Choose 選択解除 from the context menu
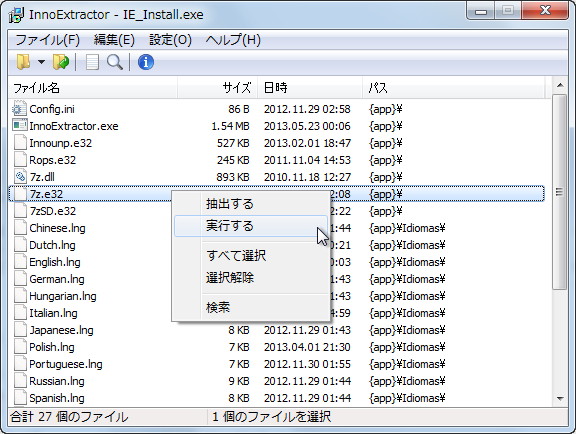Image resolution: width=576 pixels, height=434 pixels. click(x=251, y=277)
